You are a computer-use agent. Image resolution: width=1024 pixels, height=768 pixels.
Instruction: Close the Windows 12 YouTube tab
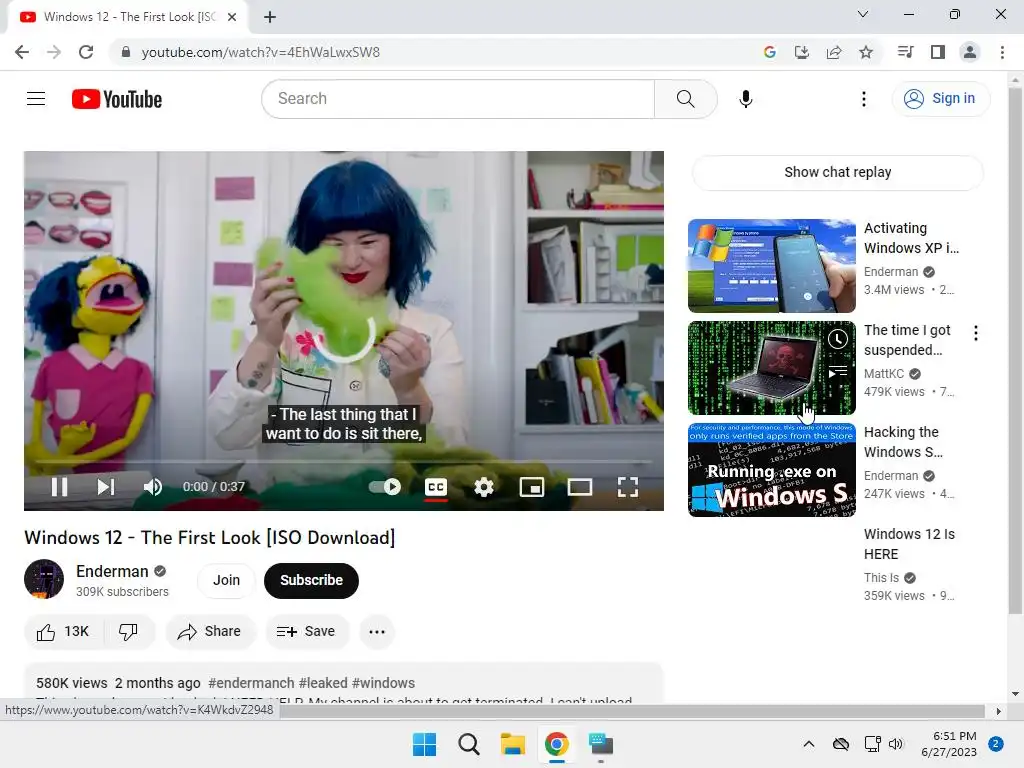(232, 18)
